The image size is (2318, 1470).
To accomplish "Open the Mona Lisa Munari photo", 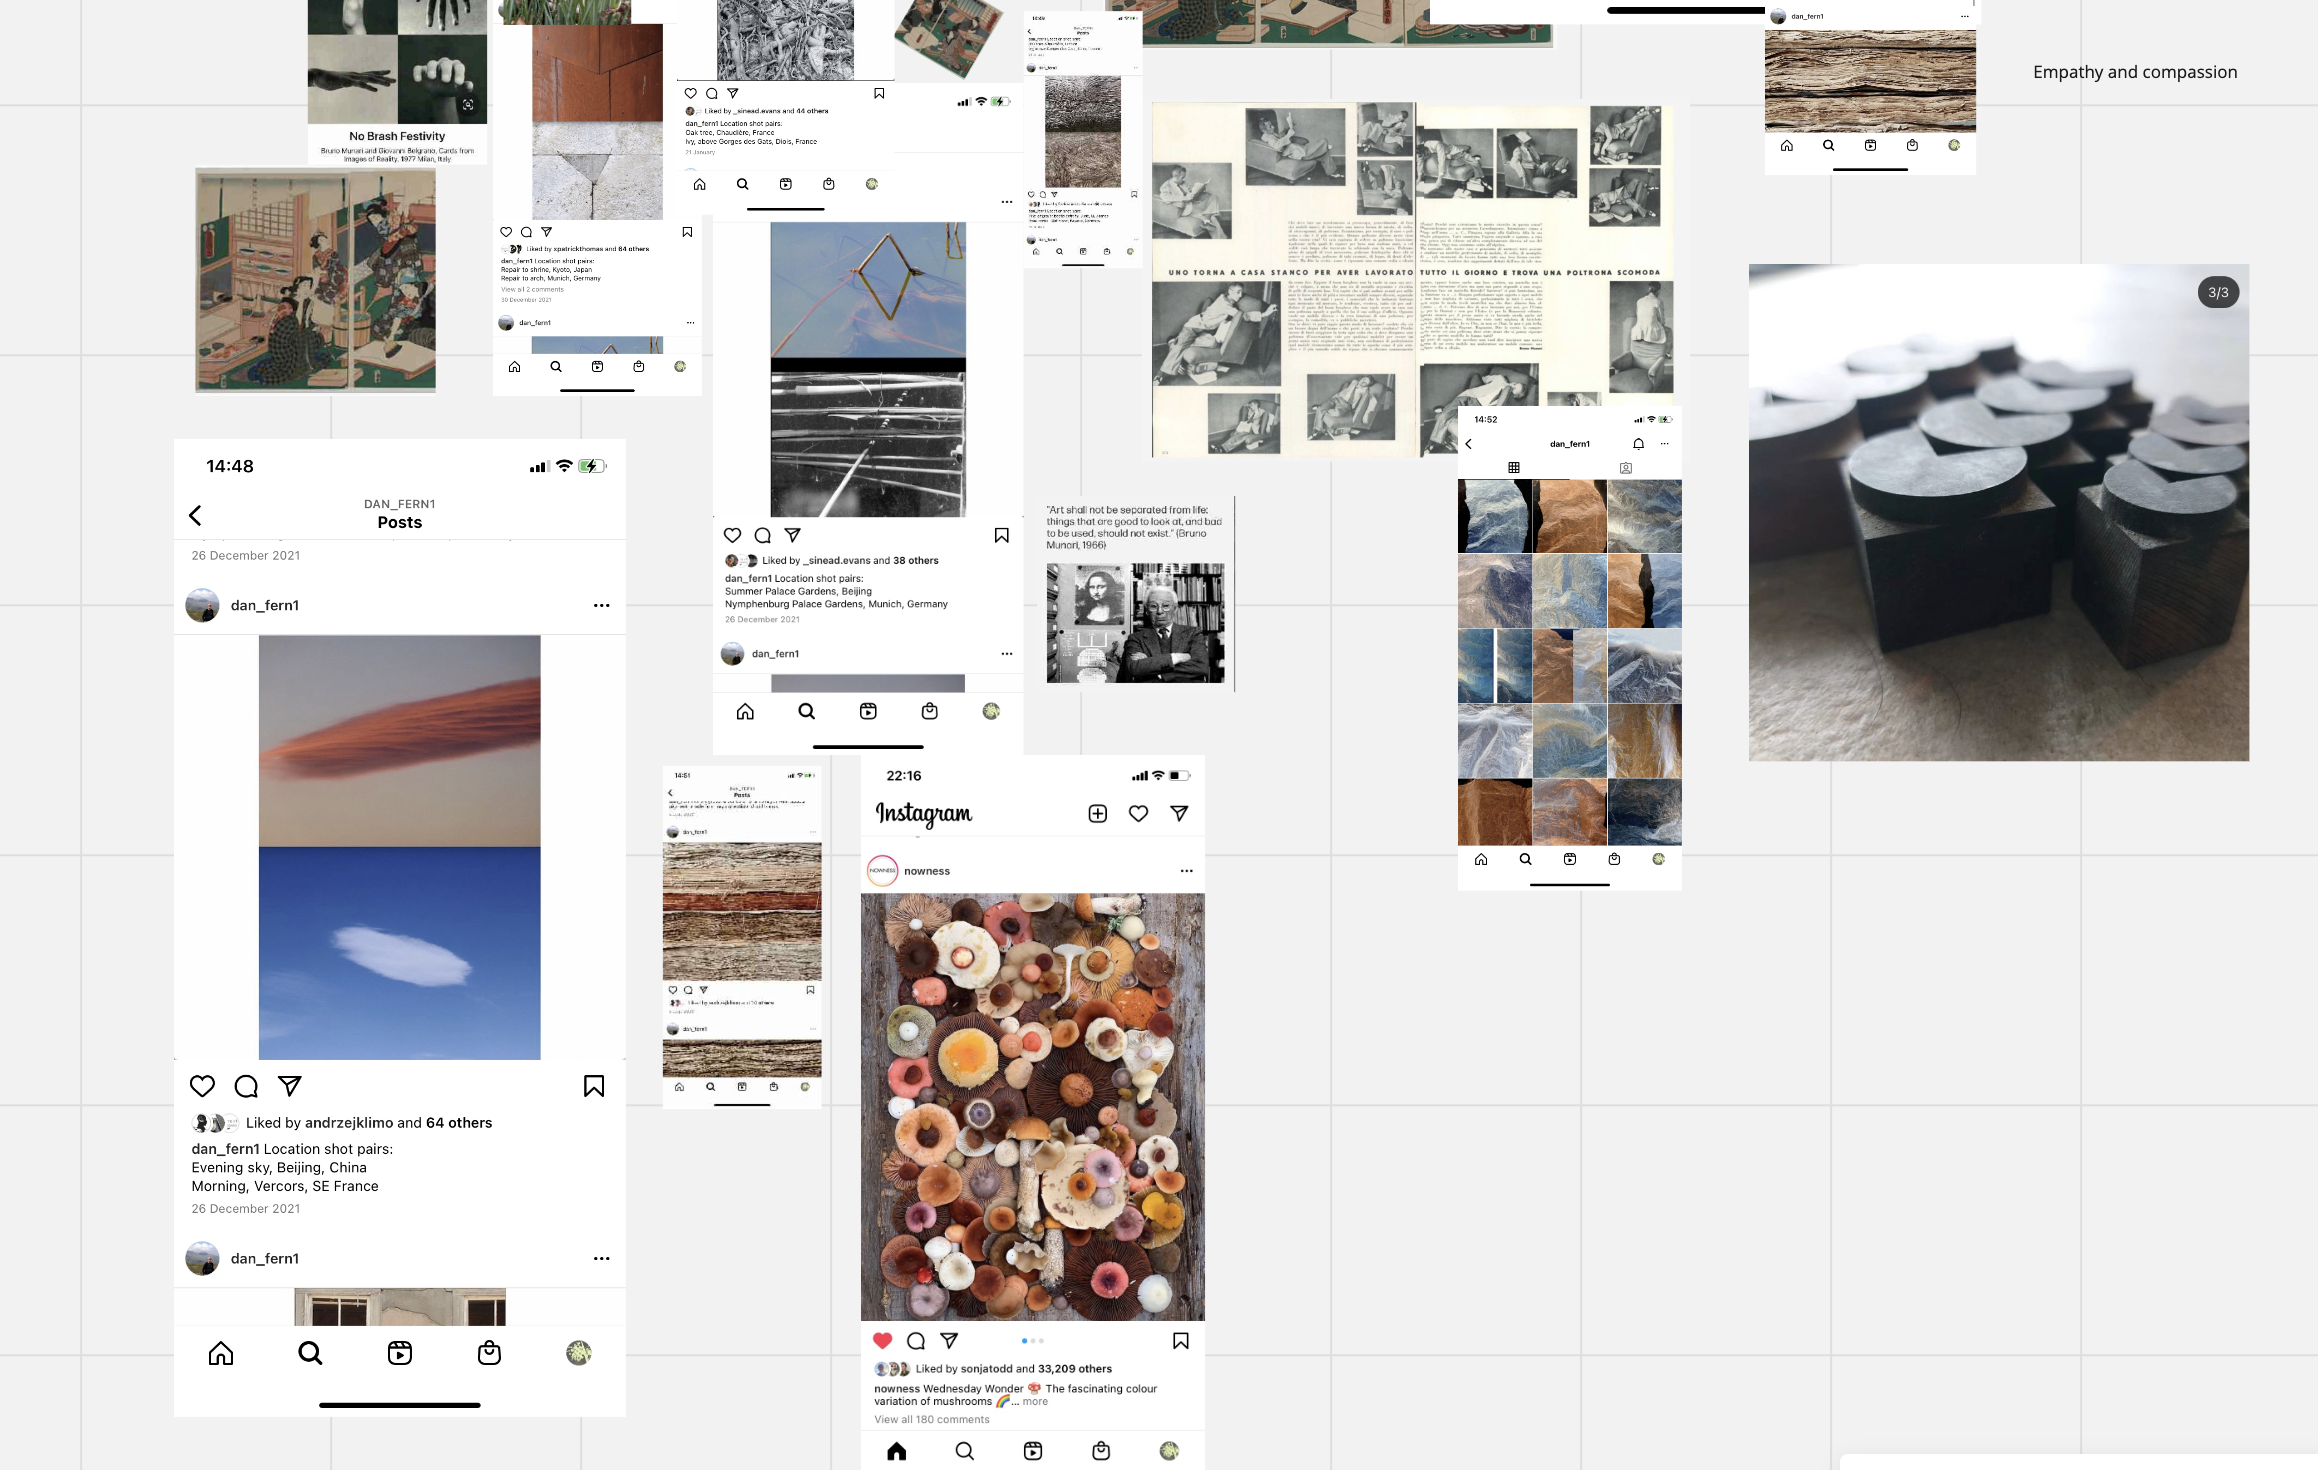I will coord(1135,623).
